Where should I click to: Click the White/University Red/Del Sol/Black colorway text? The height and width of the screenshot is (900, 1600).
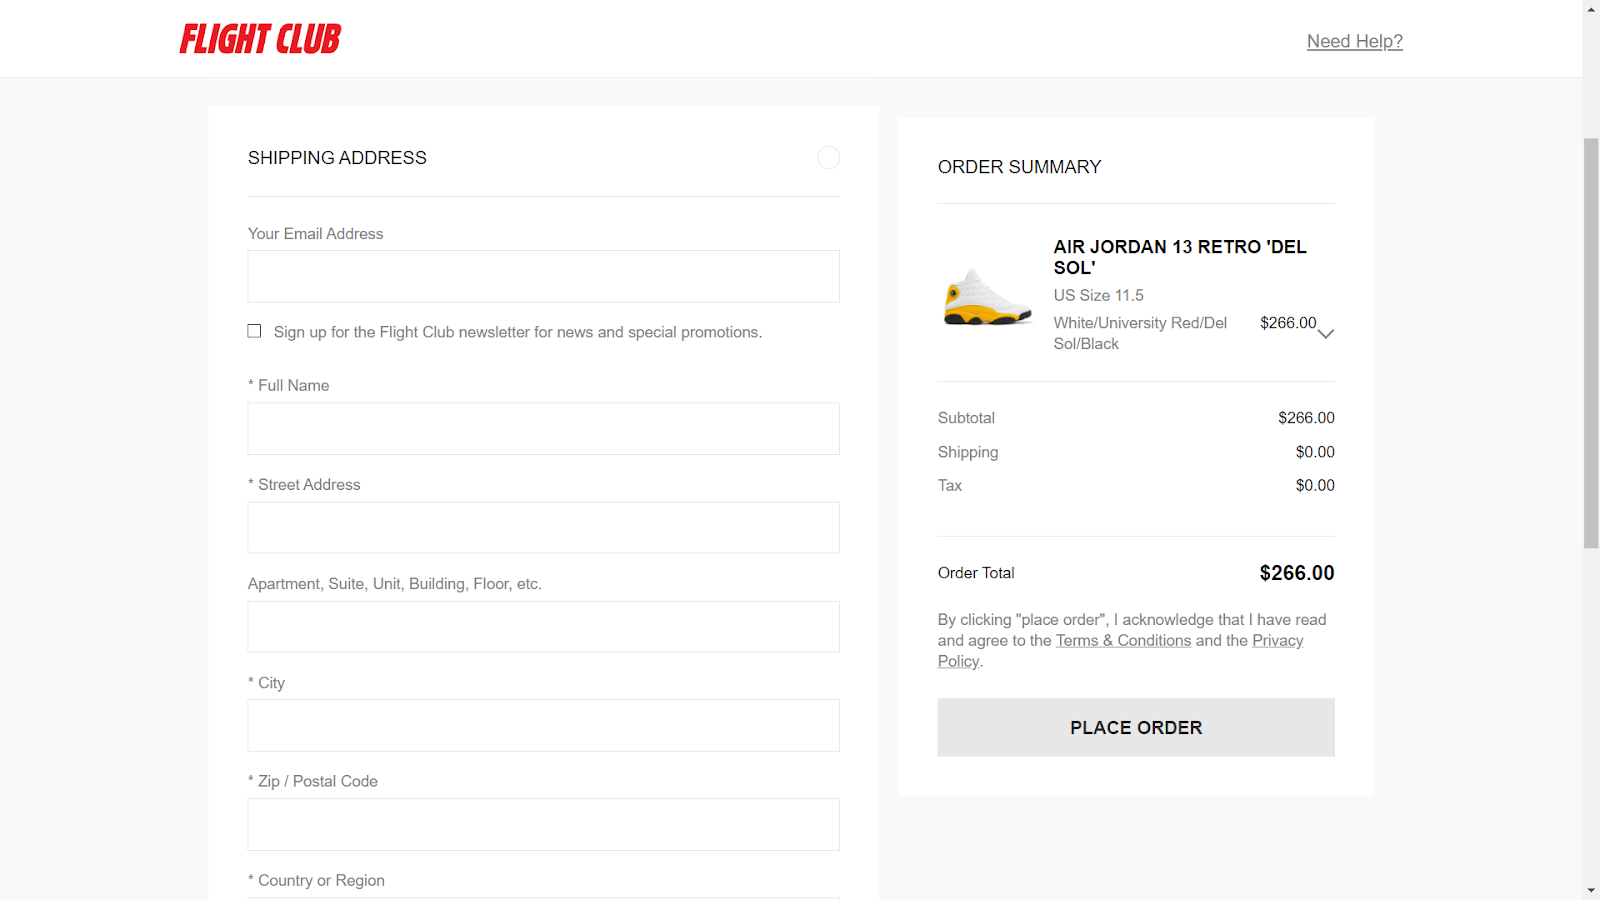[x=1140, y=333]
